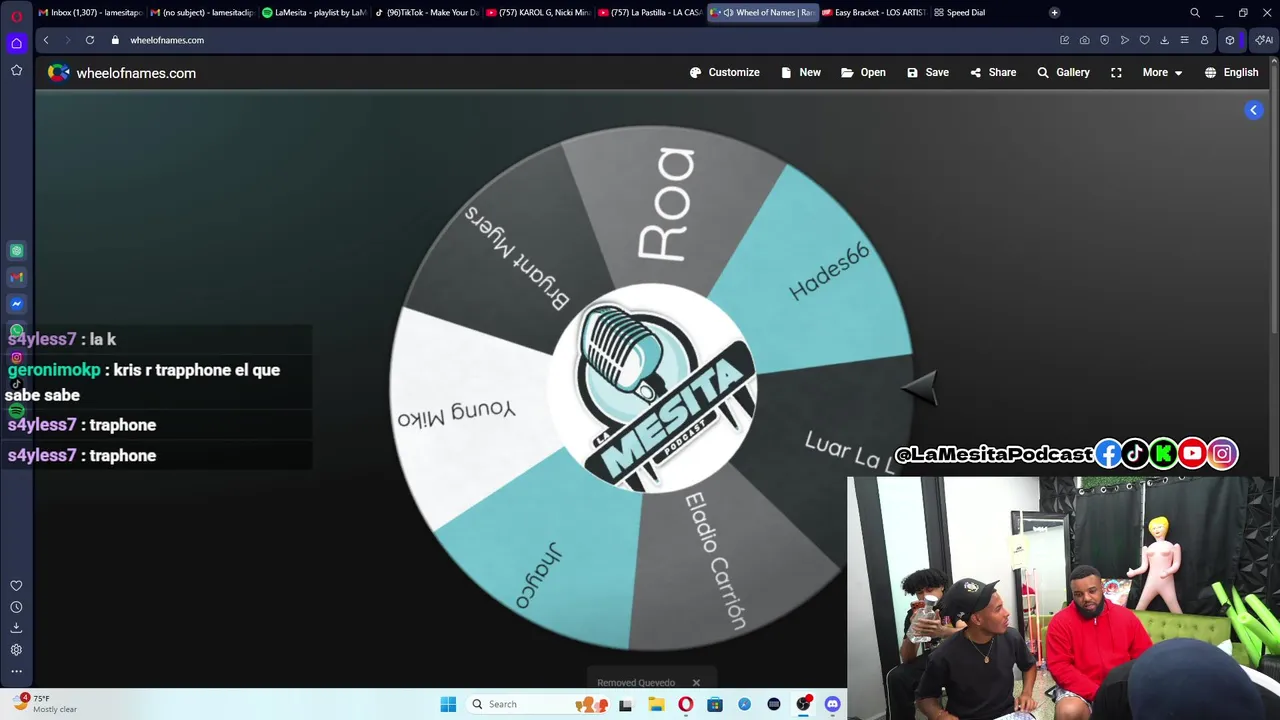The image size is (1280, 720).
Task: Open Easy Setup sliders icon
Action: (x=1184, y=40)
